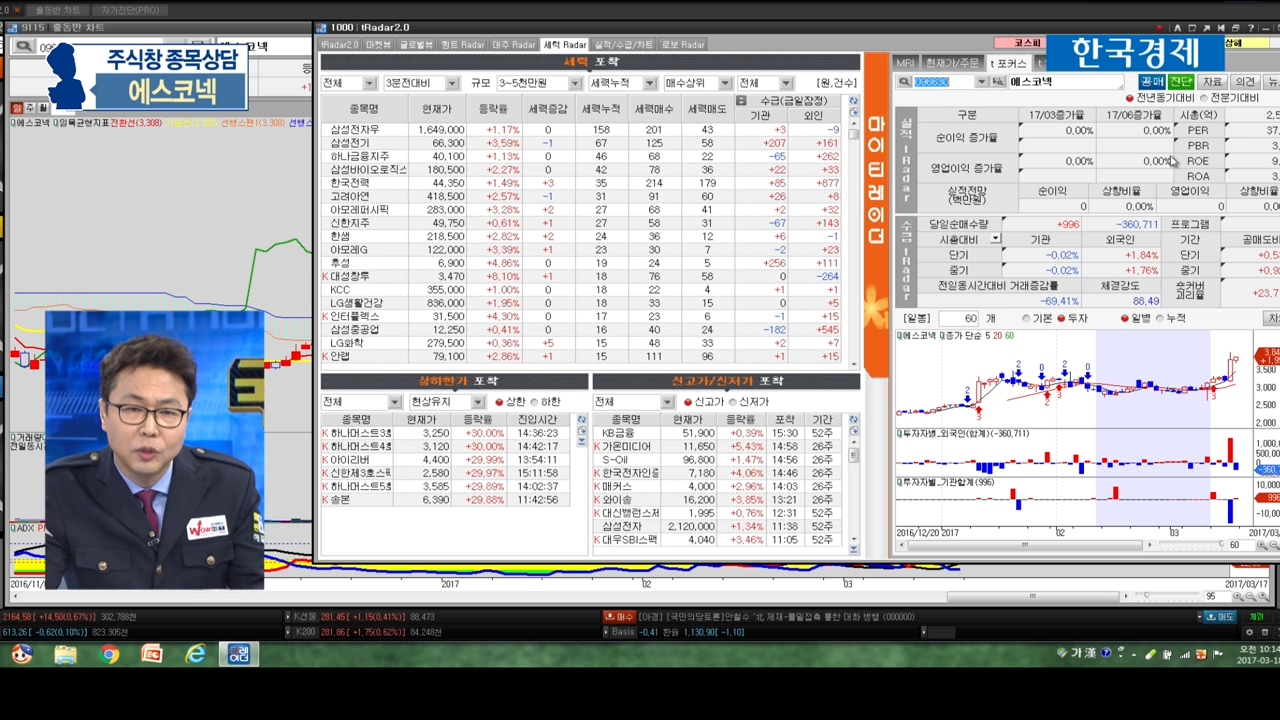Click the green 진단 button
This screenshot has width=1280, height=720.
1181,82
